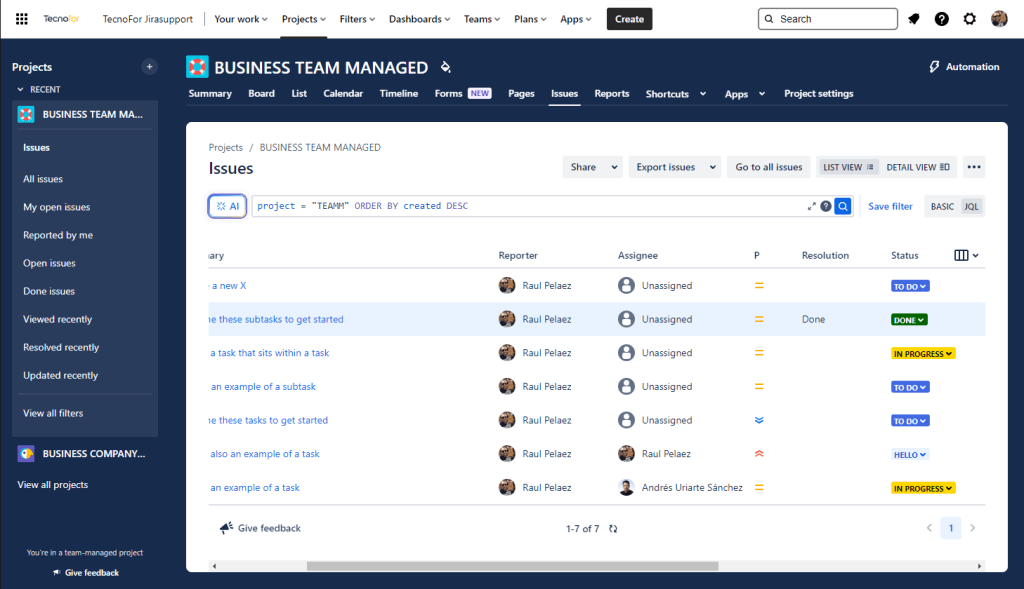Open the notifications bell icon
The width and height of the screenshot is (1024, 589).
(x=914, y=19)
